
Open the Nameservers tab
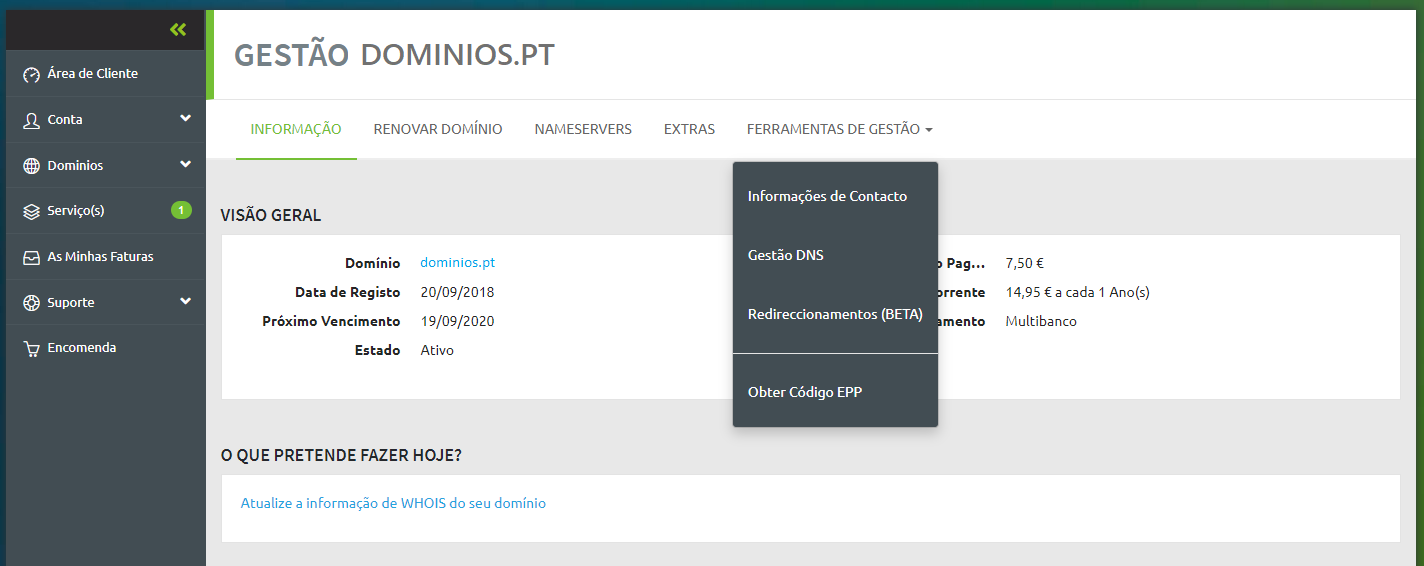coord(583,129)
